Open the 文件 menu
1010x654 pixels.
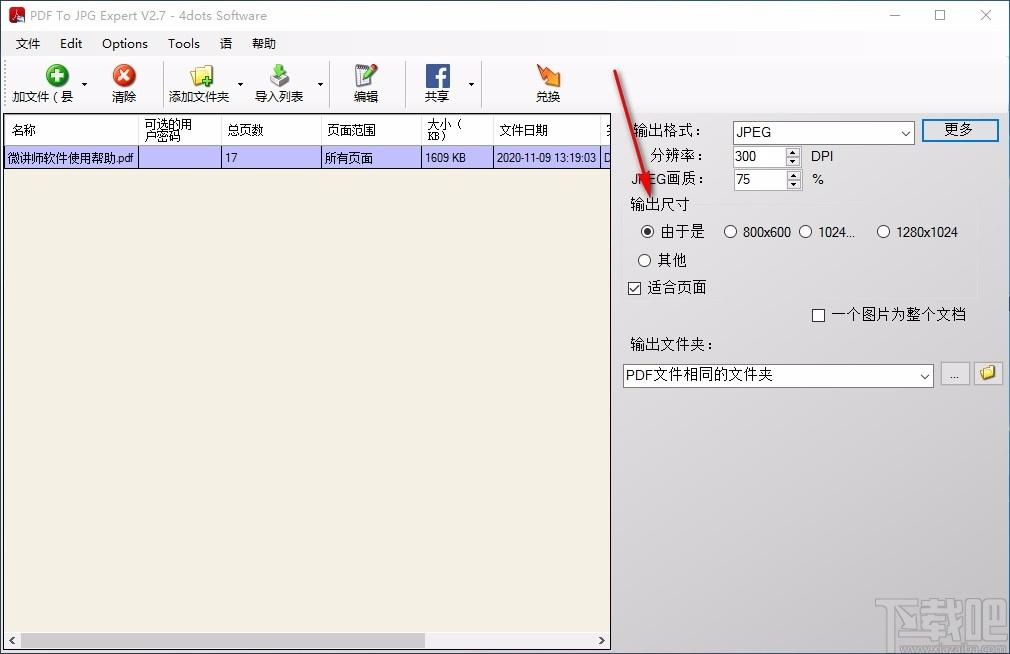tap(28, 44)
